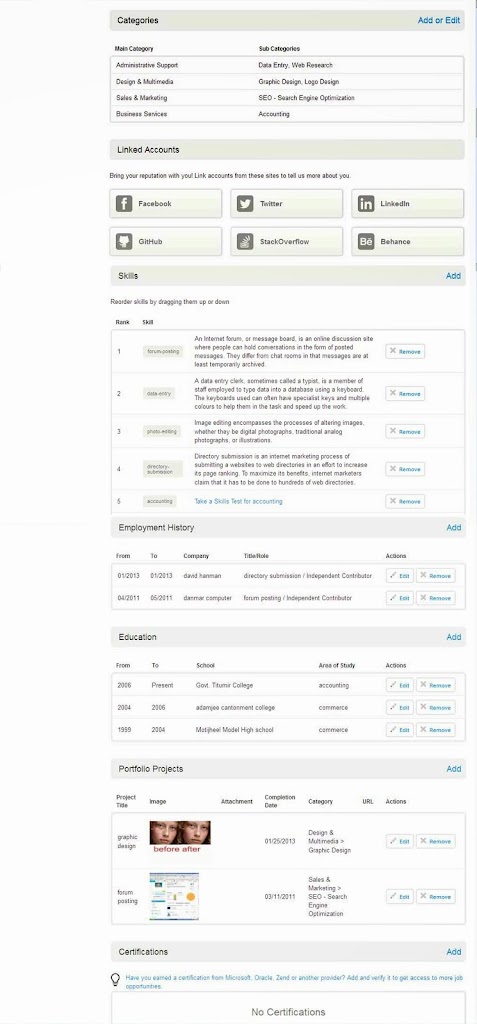Open Add or Edit for Categories
The image size is (477, 1024).
click(x=439, y=20)
